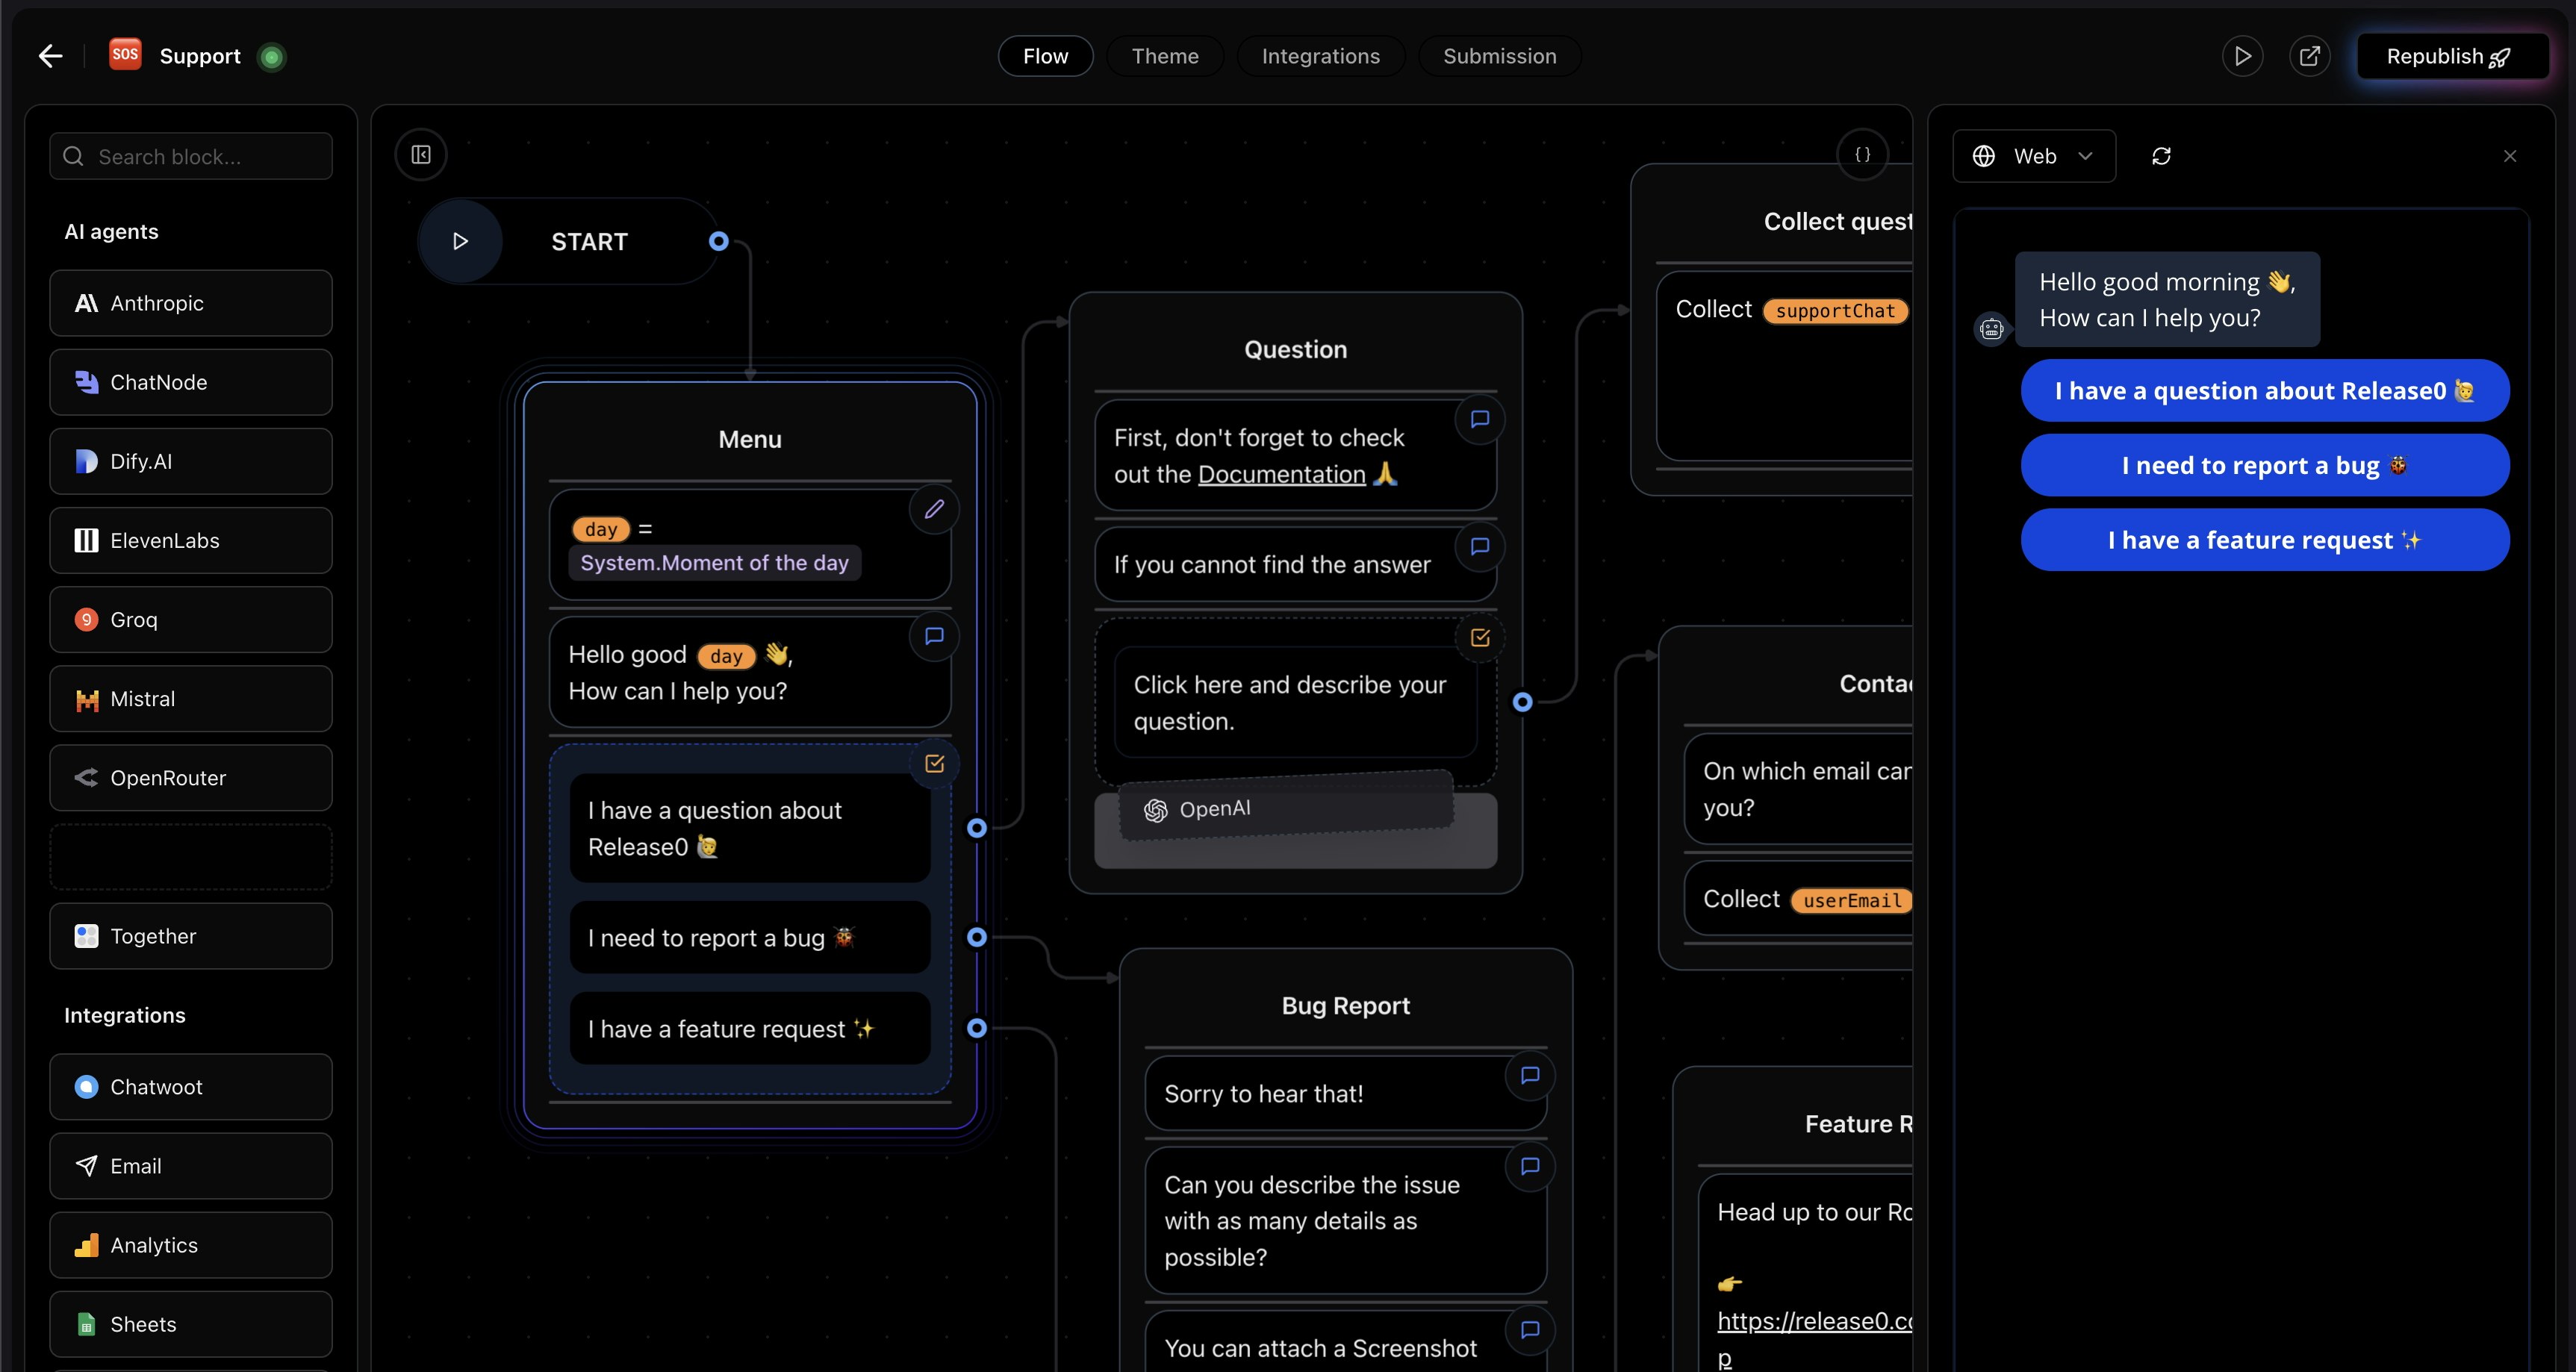Click the preview play icon in header
Viewport: 2576px width, 1372px height.
(x=2242, y=56)
